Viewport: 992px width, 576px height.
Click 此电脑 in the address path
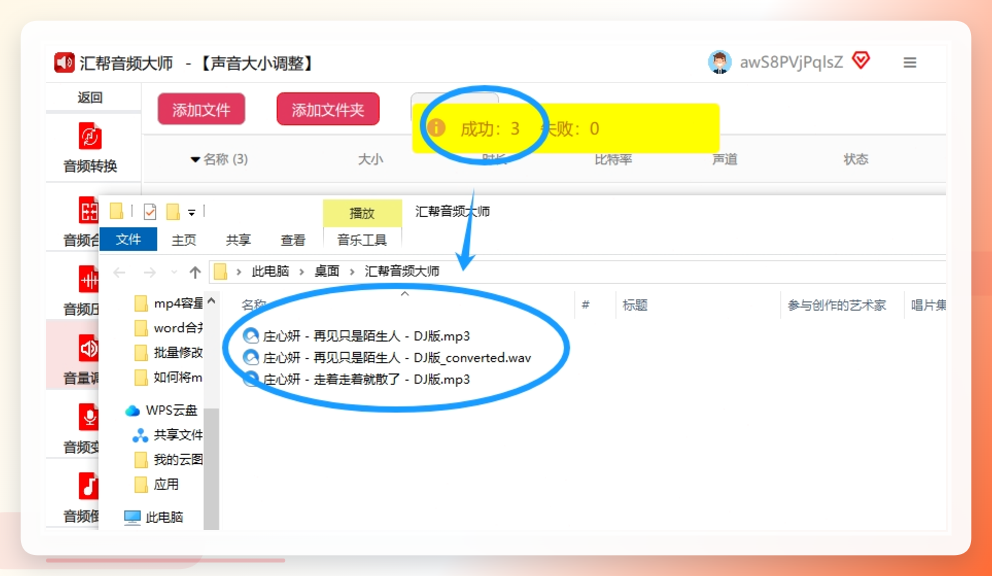(270, 272)
